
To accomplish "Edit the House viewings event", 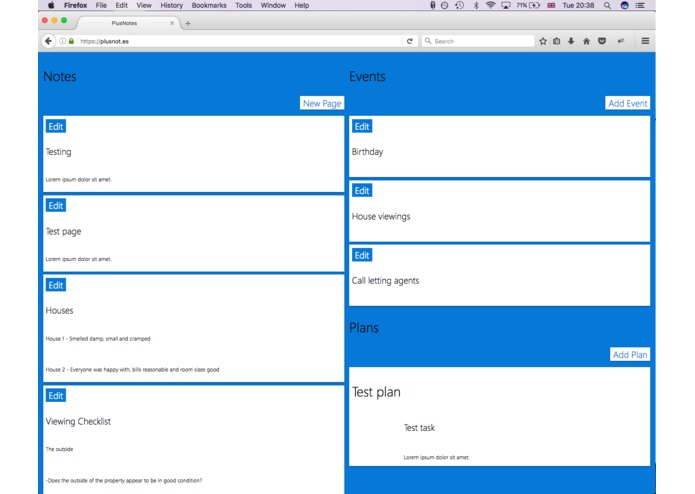I will tap(362, 191).
